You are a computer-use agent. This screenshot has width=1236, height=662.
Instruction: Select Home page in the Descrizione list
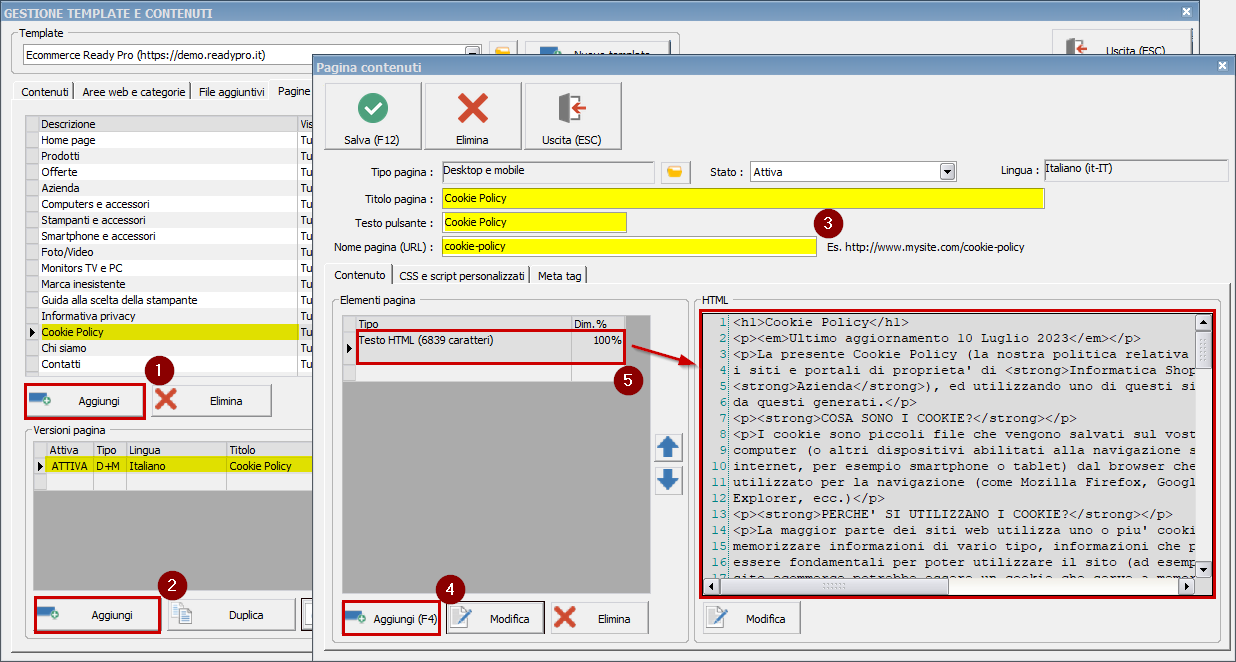click(169, 140)
